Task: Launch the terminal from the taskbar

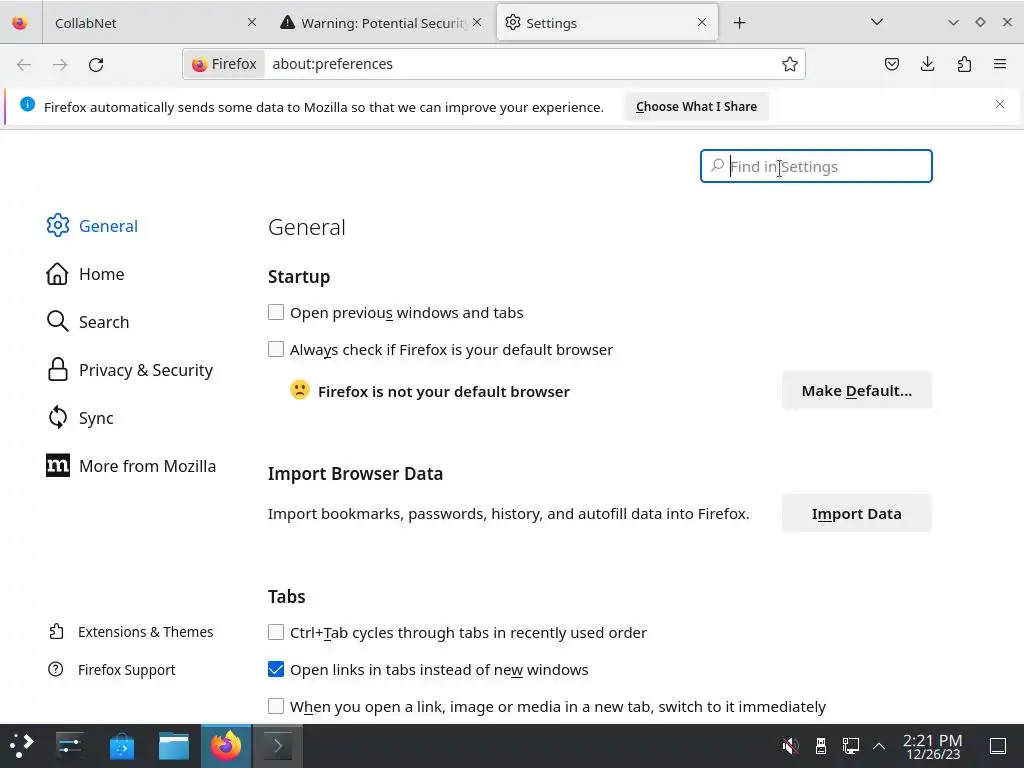Action: coord(277,745)
